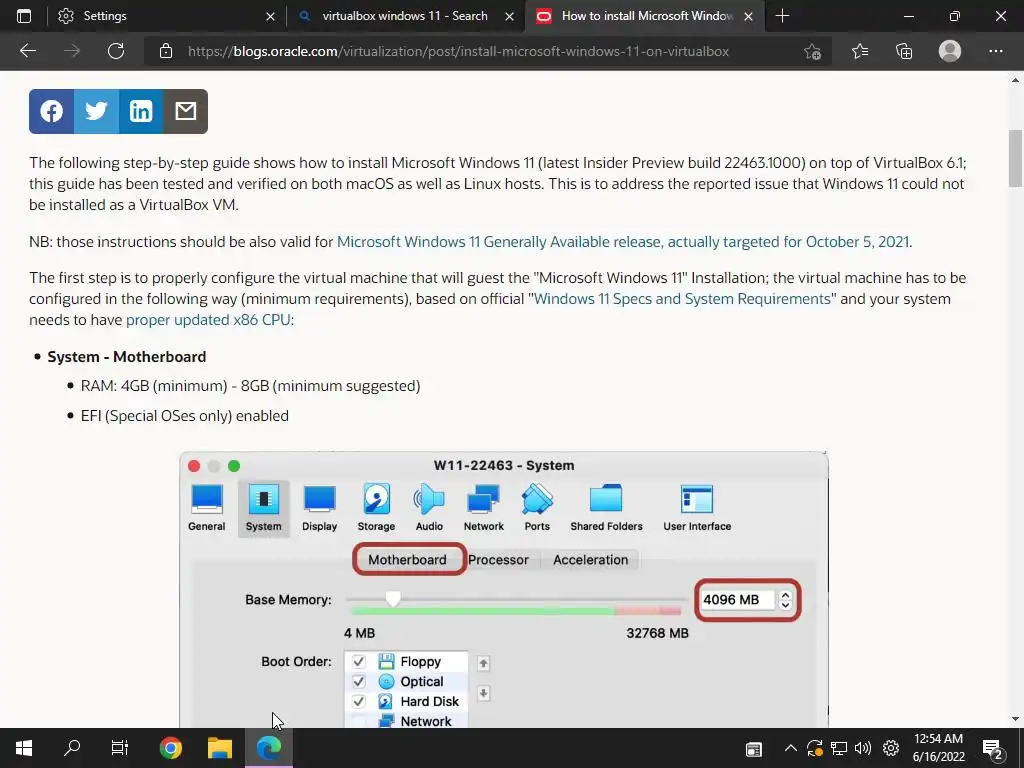Click the memory value stepper arrows

coord(785,600)
